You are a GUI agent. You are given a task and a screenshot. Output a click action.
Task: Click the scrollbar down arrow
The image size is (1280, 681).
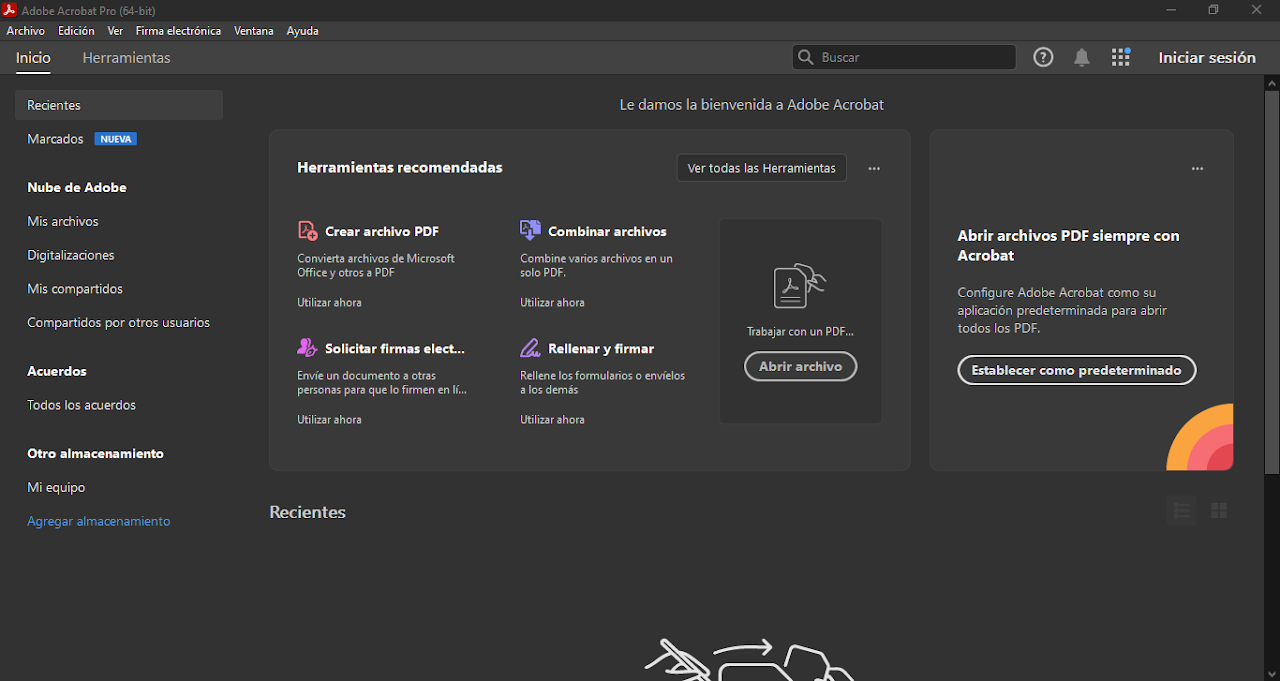pyautogui.click(x=1272, y=673)
